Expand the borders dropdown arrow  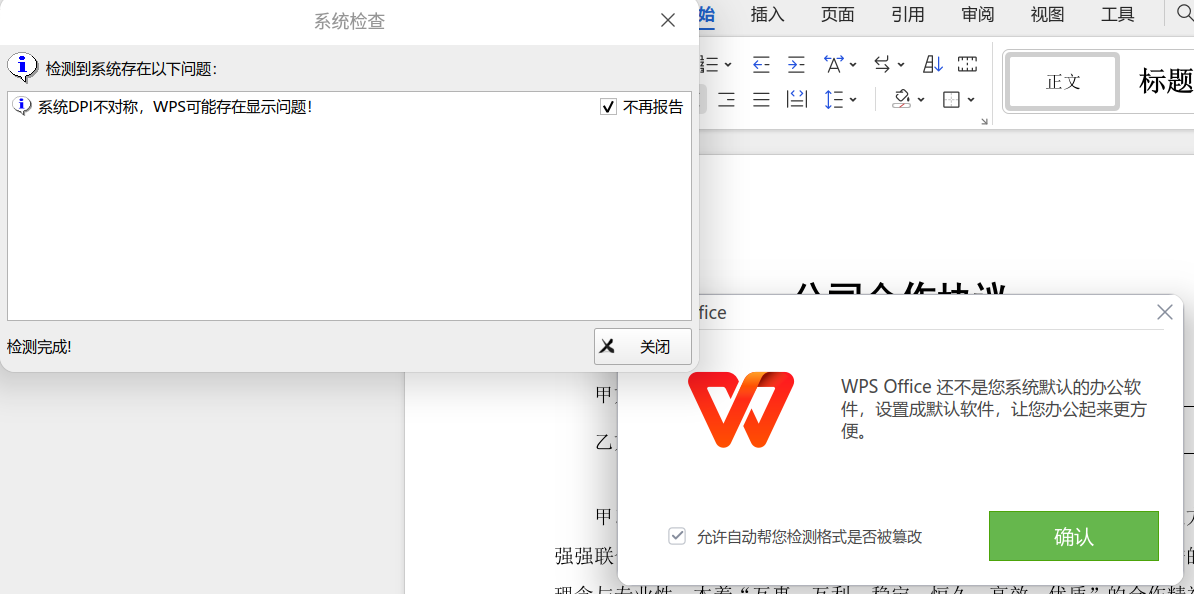pyautogui.click(x=971, y=100)
